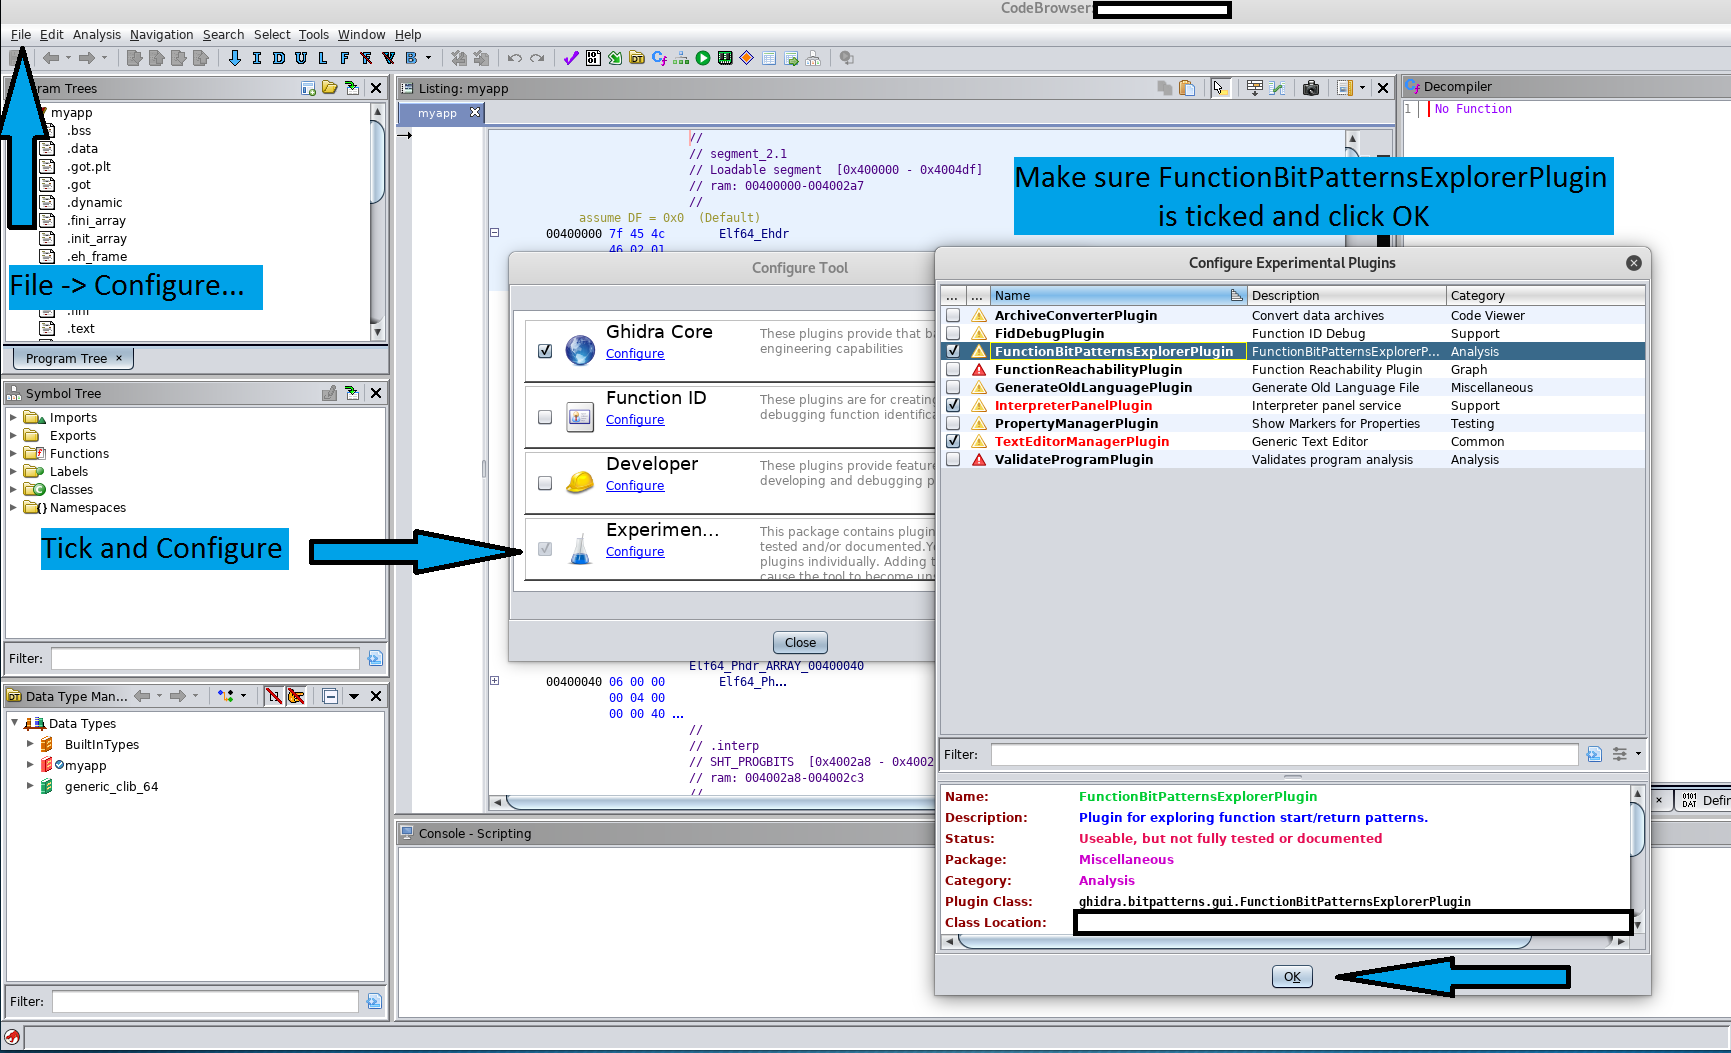This screenshot has width=1731, height=1053.
Task: Tick the ArchiveConverterPlugin checkbox
Action: (x=953, y=315)
